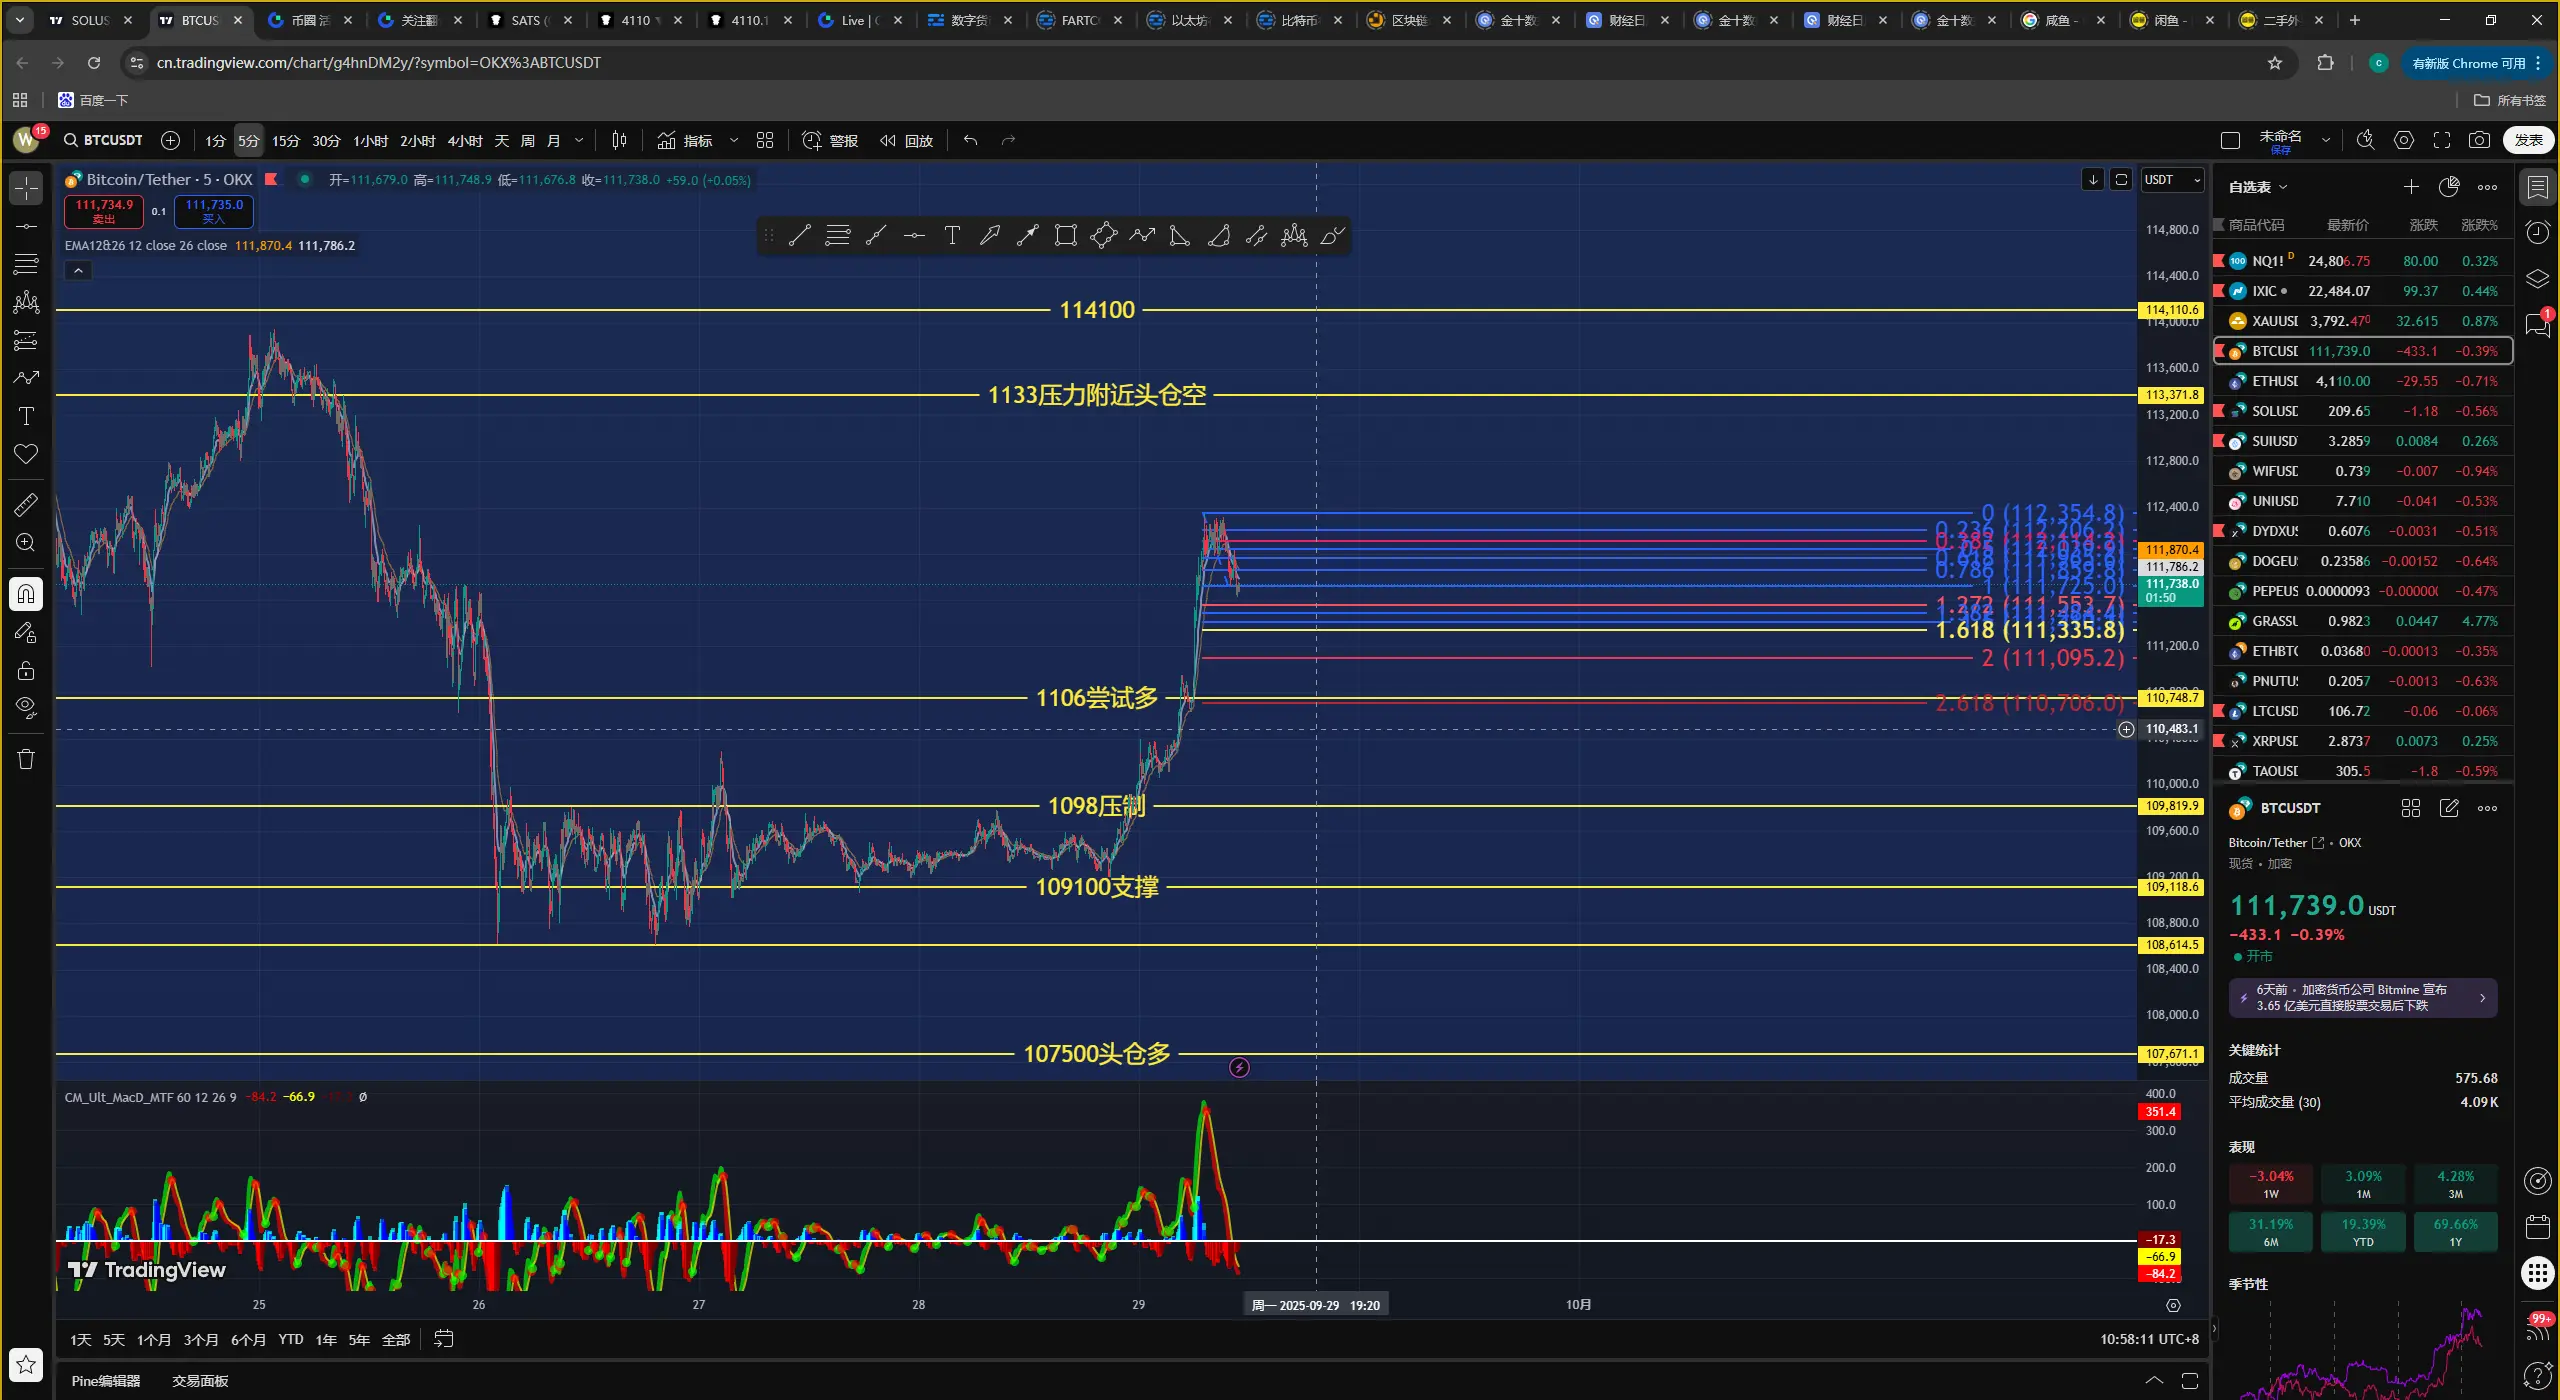Toggle lock all drawing tools

26,670
